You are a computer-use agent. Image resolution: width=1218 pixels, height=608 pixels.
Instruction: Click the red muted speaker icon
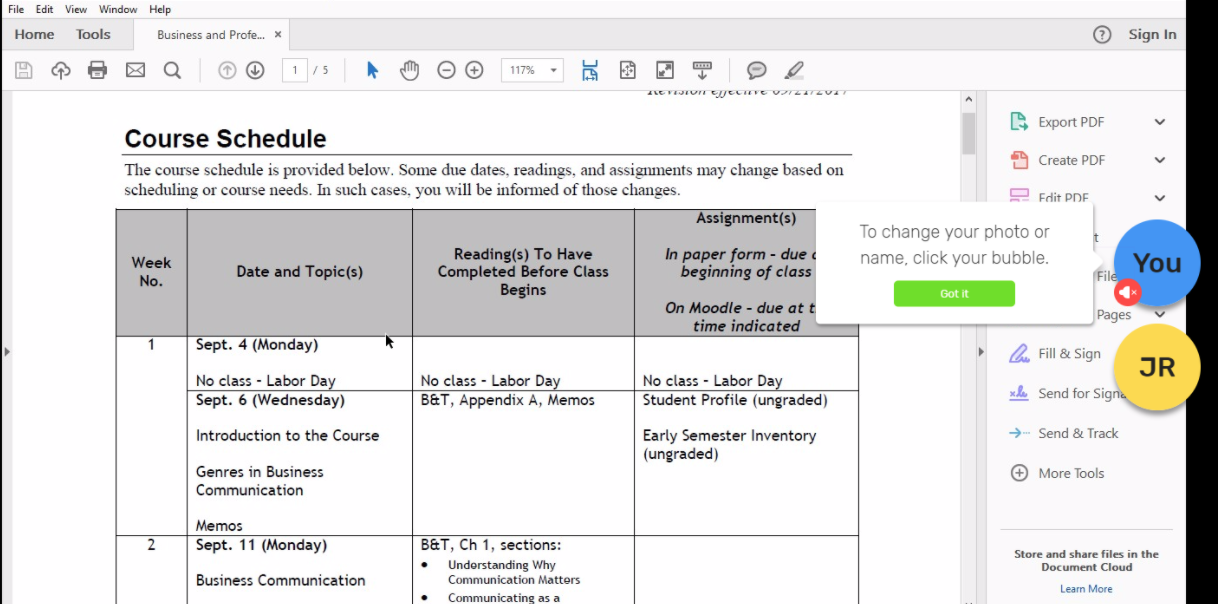coord(1127,292)
